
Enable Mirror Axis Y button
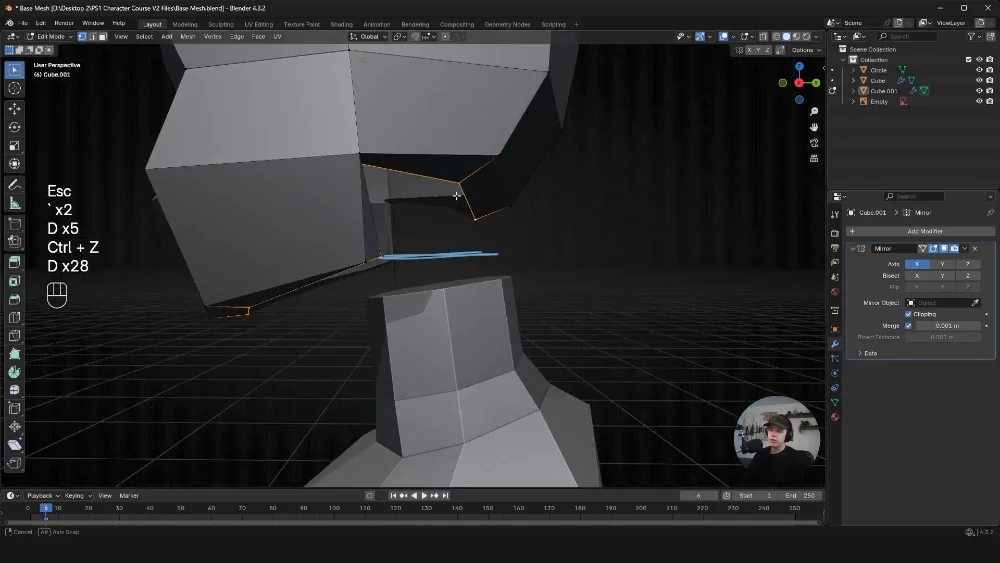942,264
